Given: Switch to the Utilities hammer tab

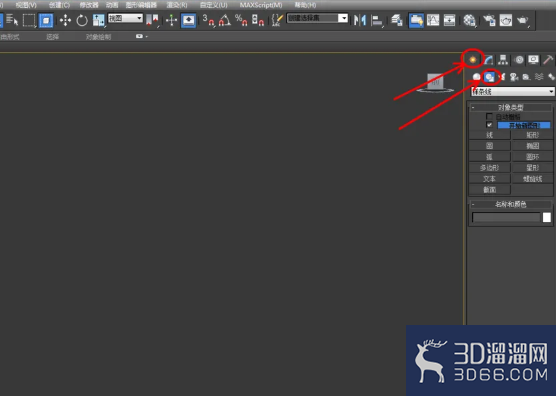Looking at the screenshot, I should coord(548,60).
